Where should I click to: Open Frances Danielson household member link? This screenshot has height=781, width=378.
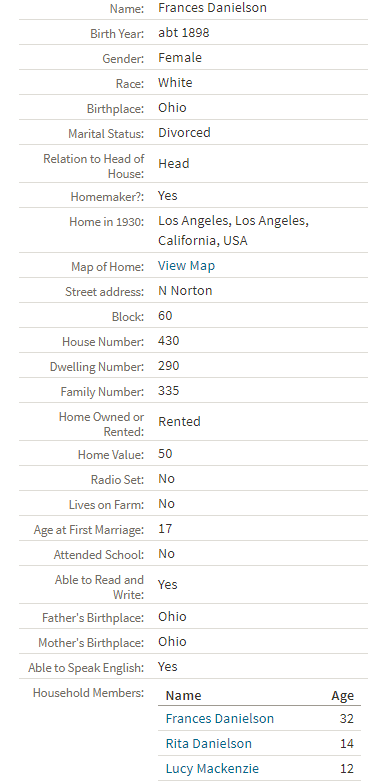pyautogui.click(x=220, y=719)
